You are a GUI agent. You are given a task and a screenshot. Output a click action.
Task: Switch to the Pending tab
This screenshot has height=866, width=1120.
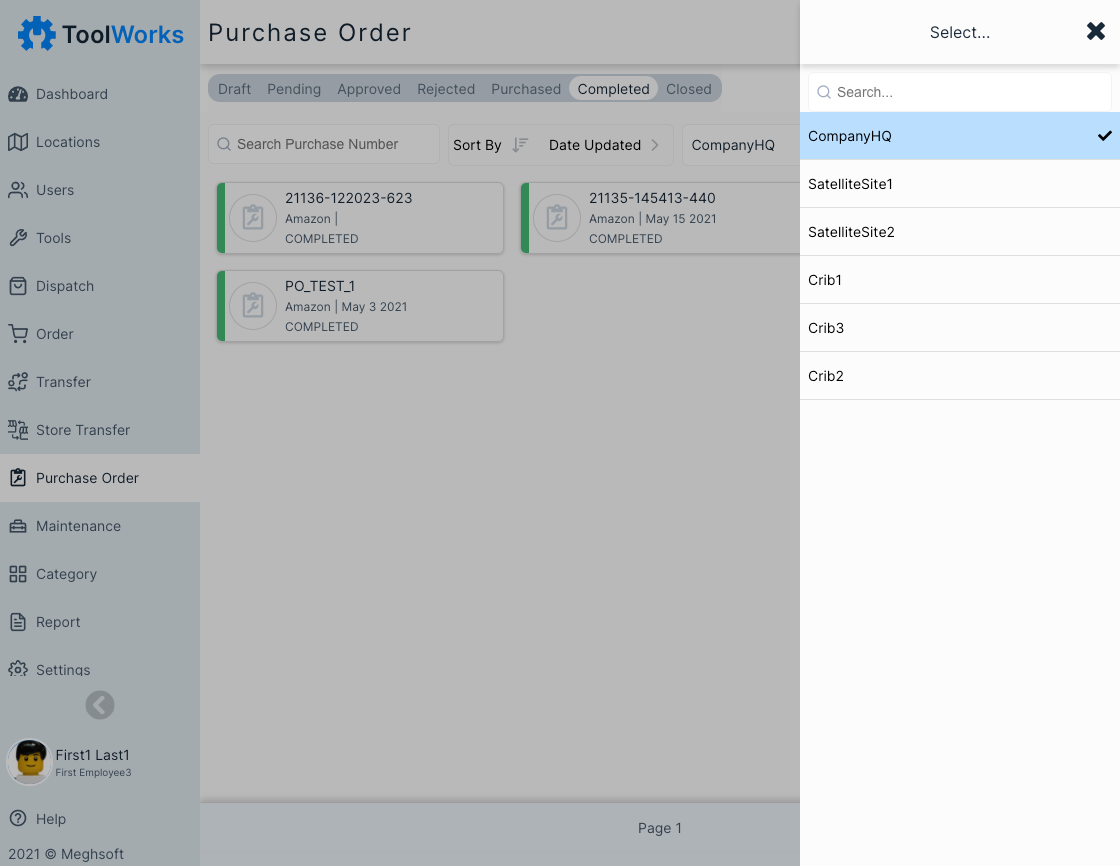coord(294,89)
